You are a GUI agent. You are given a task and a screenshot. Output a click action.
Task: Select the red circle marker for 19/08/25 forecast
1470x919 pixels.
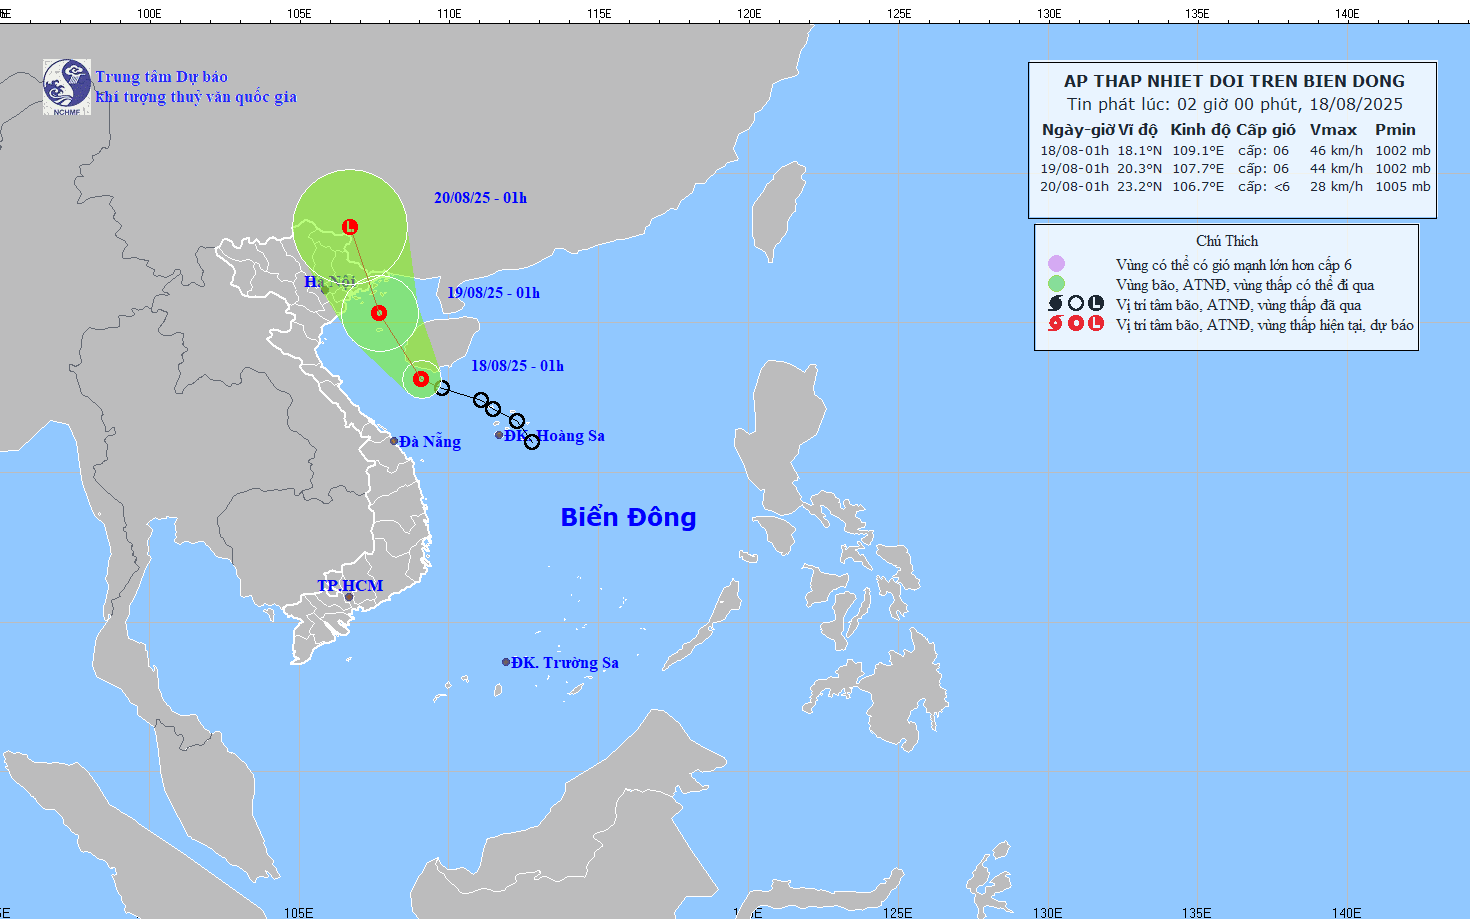tap(378, 313)
